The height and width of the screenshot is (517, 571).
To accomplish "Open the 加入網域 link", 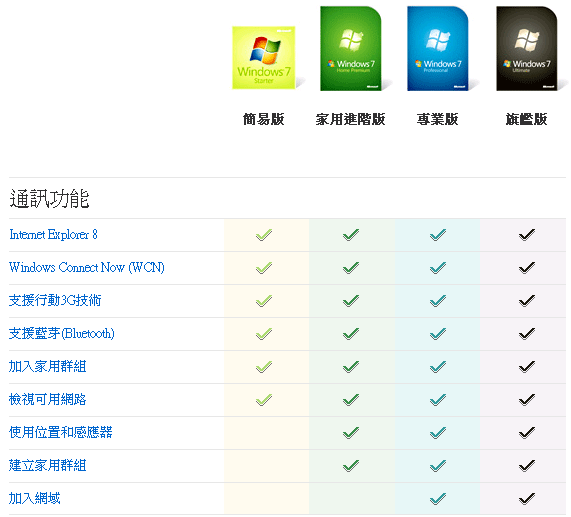I will 35,498.
